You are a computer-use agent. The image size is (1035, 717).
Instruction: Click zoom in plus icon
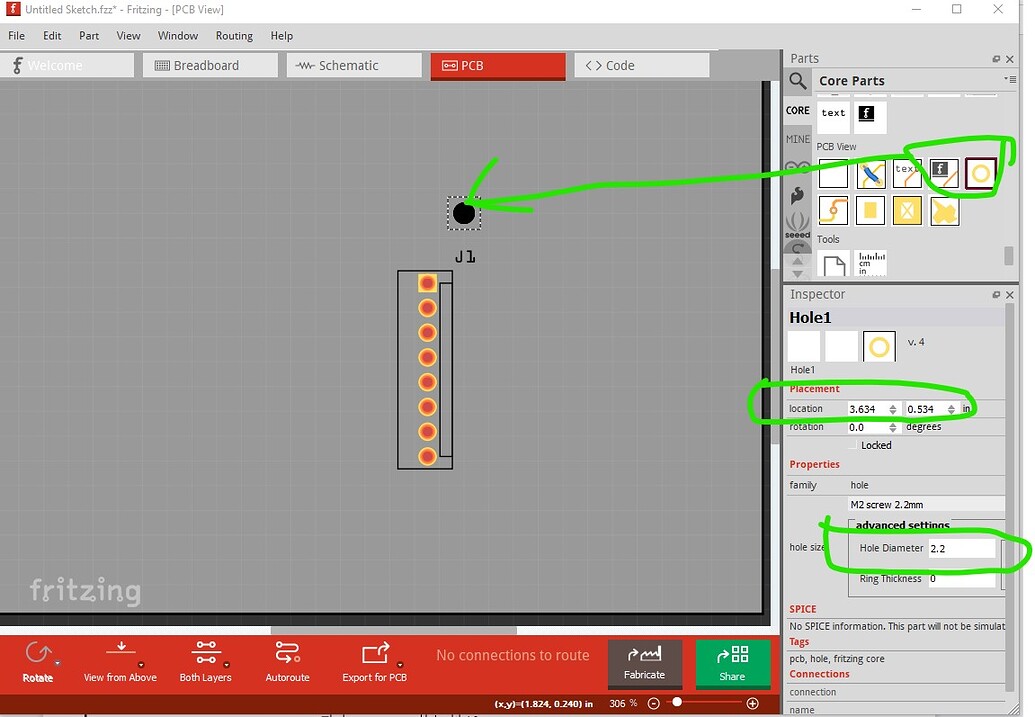point(752,703)
